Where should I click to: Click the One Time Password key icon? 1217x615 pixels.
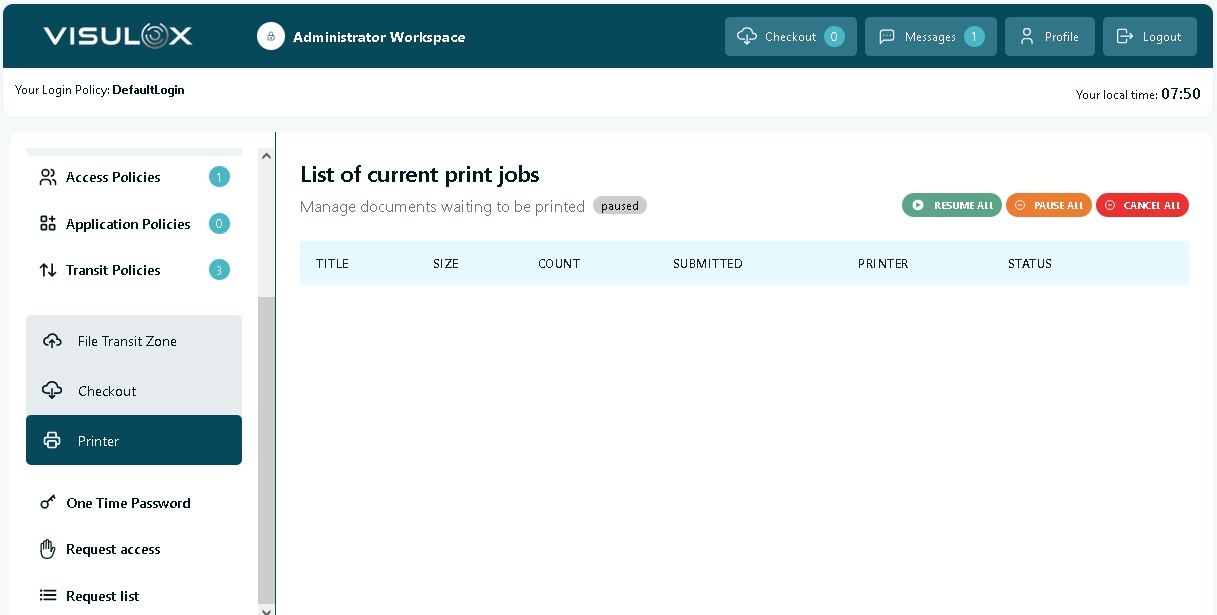(47, 503)
